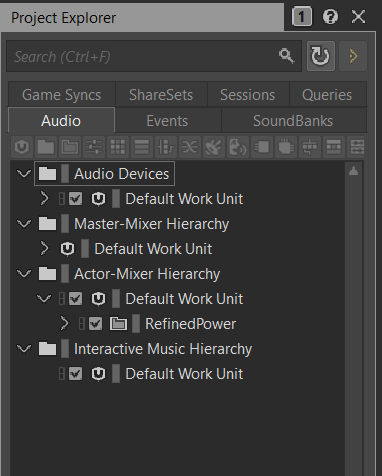Click the RefinedPower virtual folder icon

pyautogui.click(x=118, y=324)
